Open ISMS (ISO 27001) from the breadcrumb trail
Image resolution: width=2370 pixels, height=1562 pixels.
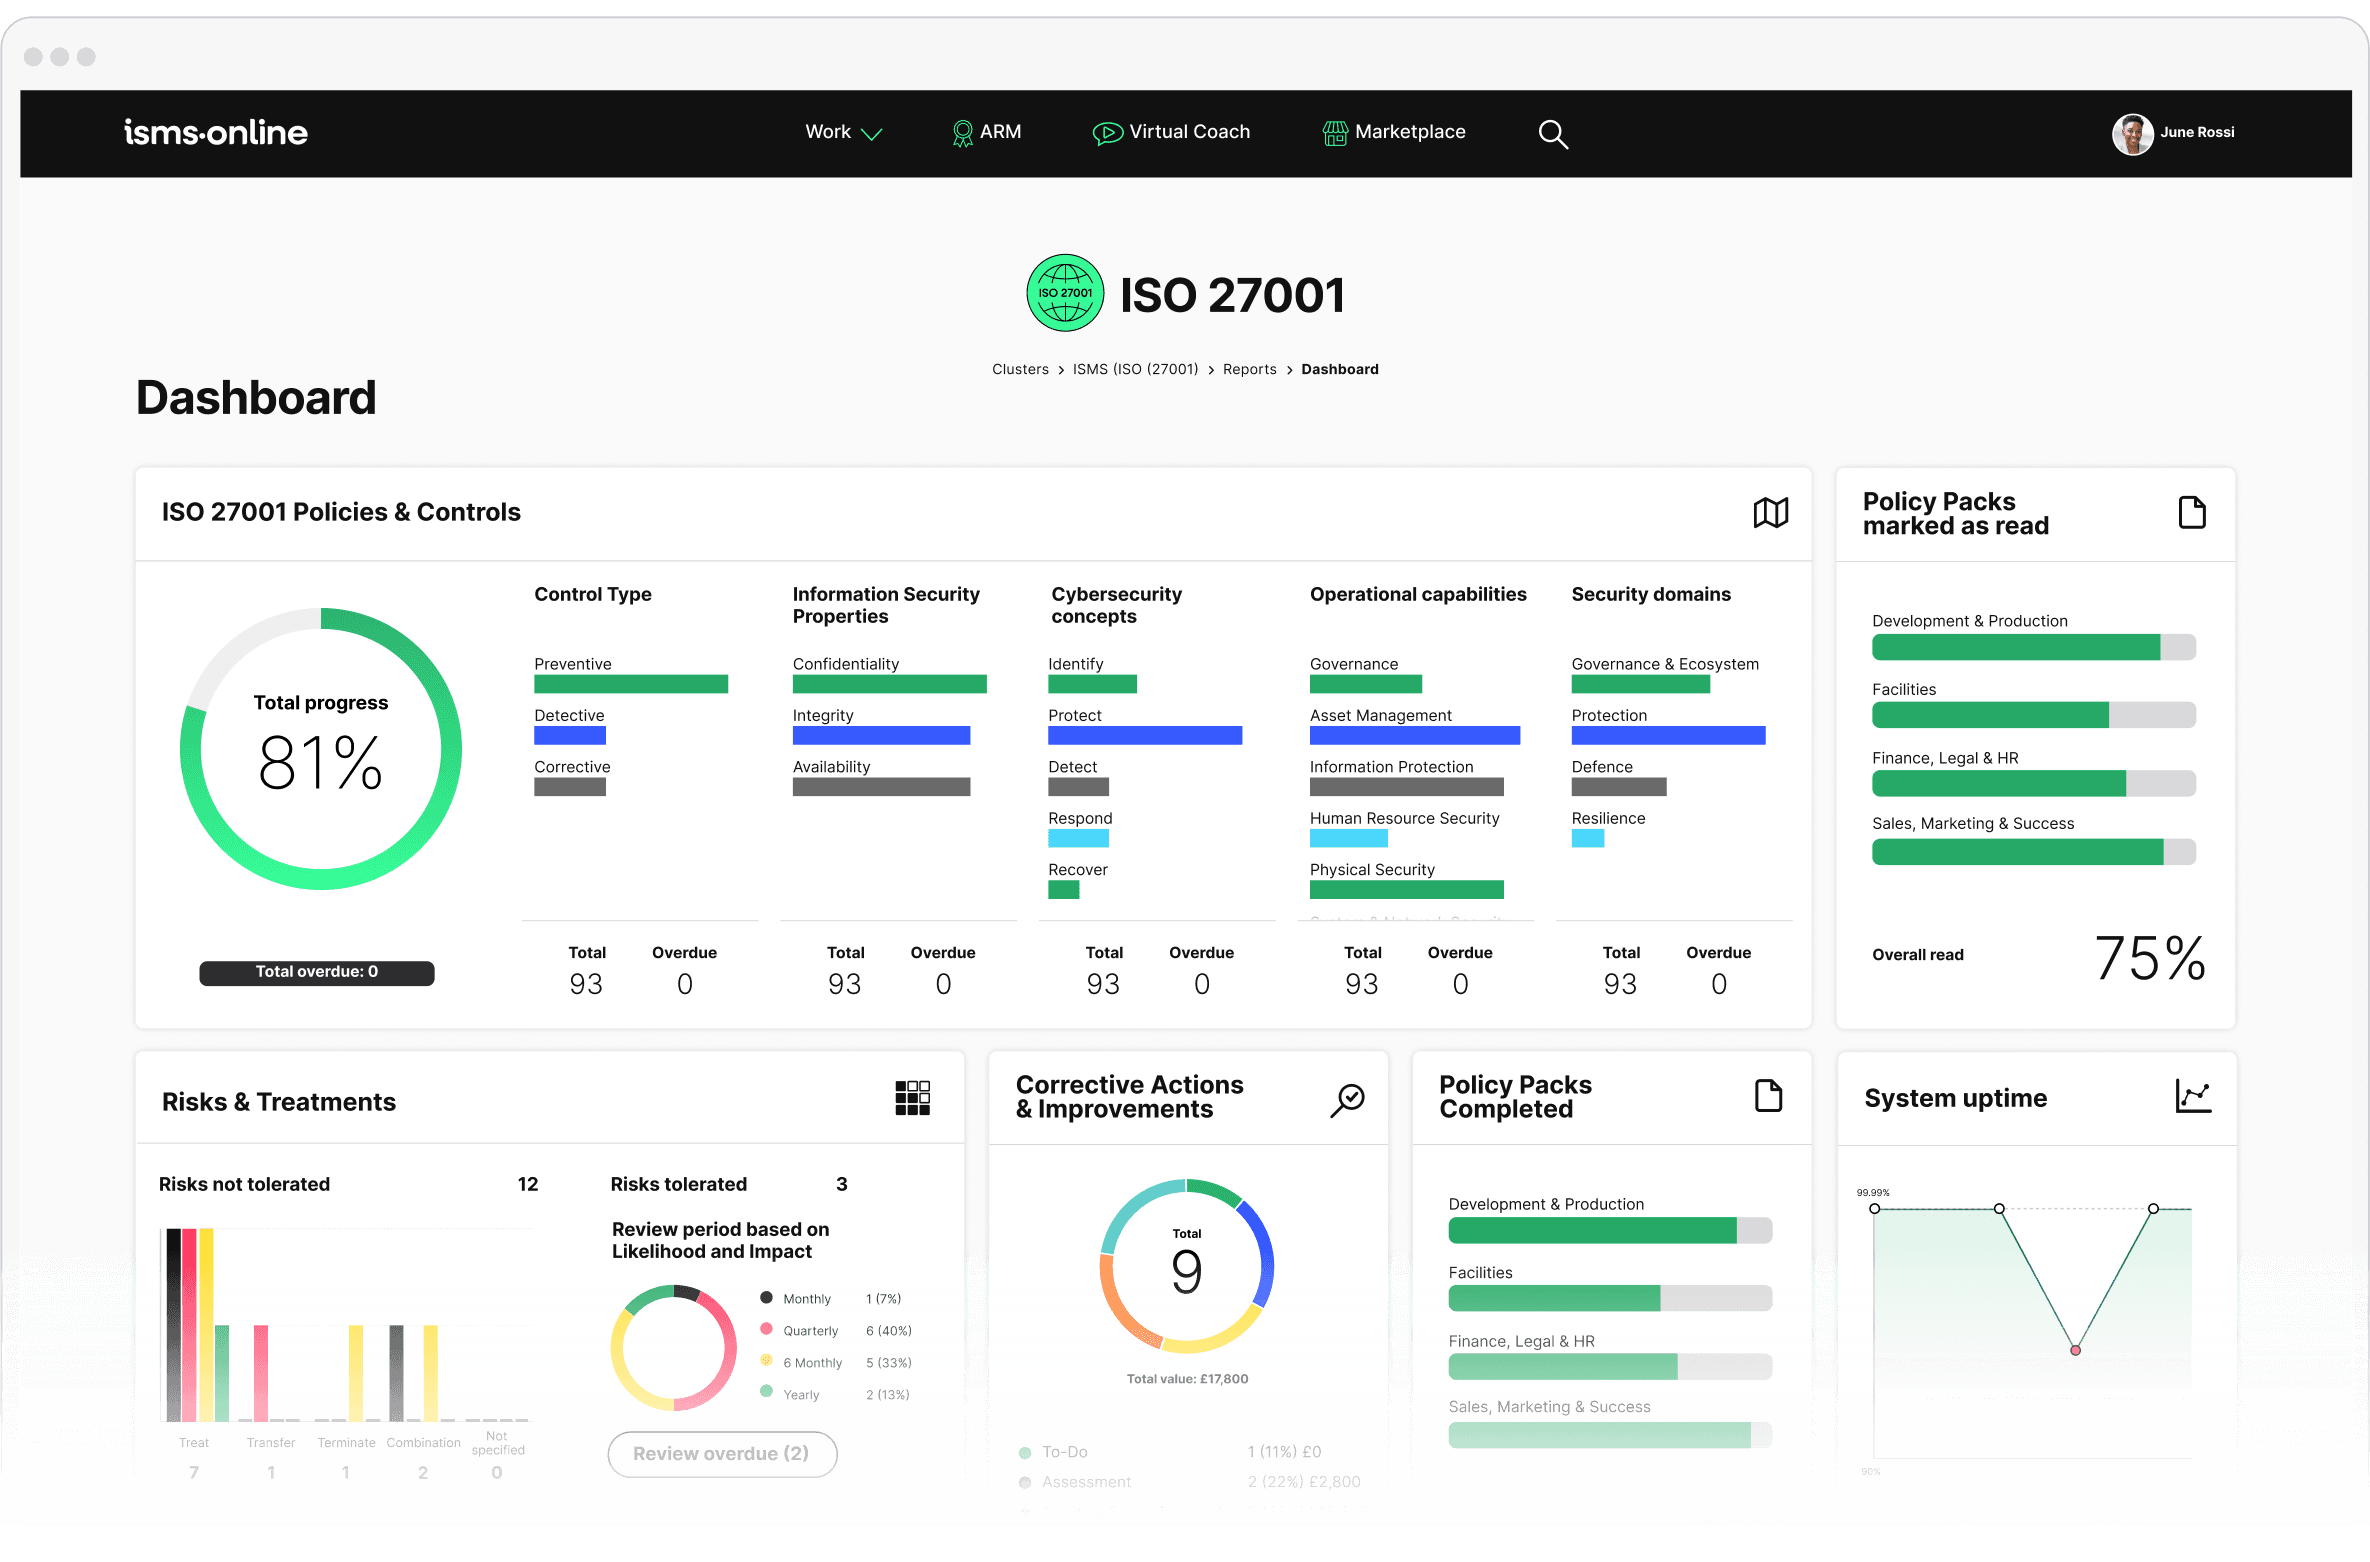click(x=1135, y=368)
